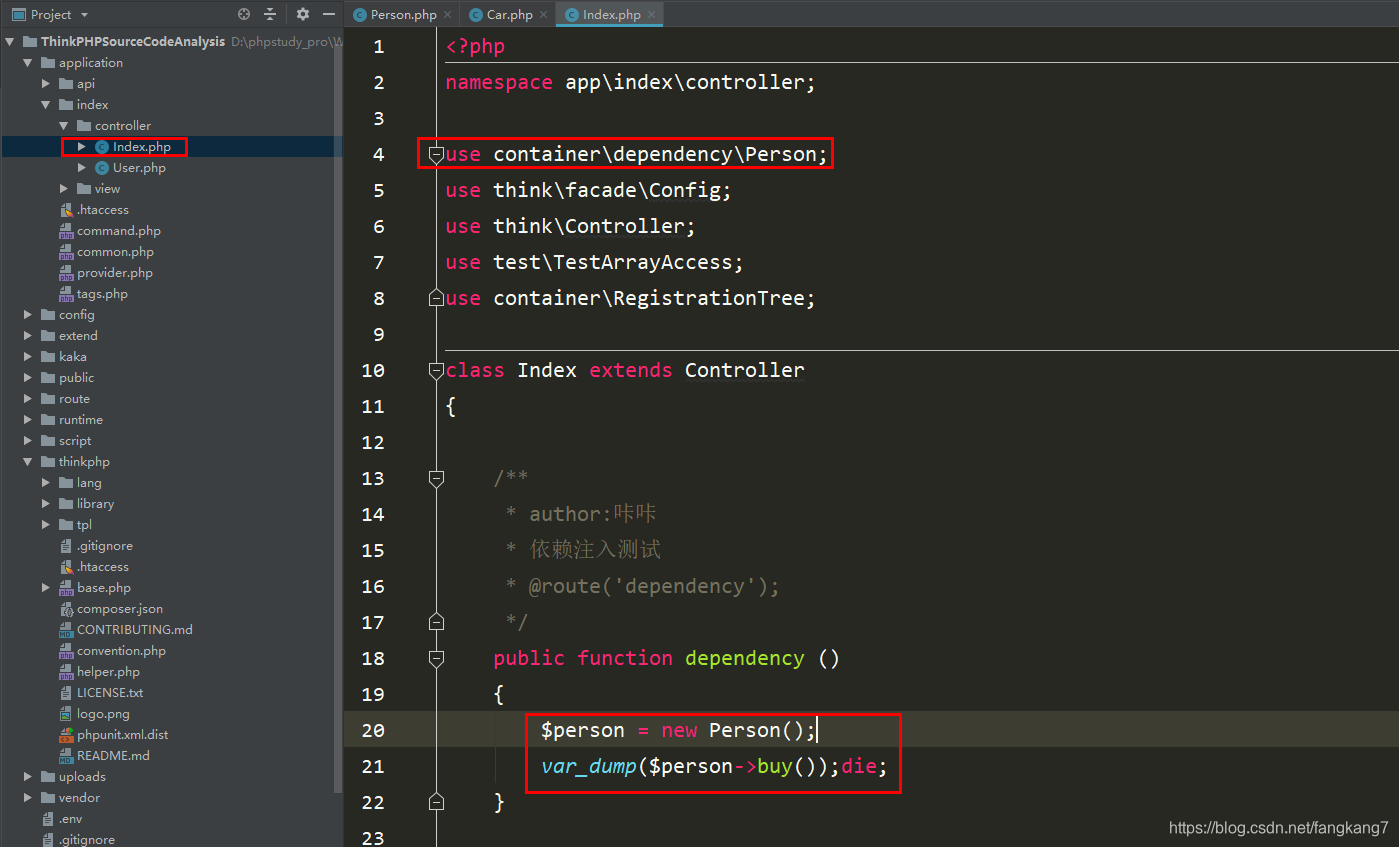Click the composer.json file icon
The height and width of the screenshot is (847, 1399).
click(66, 609)
